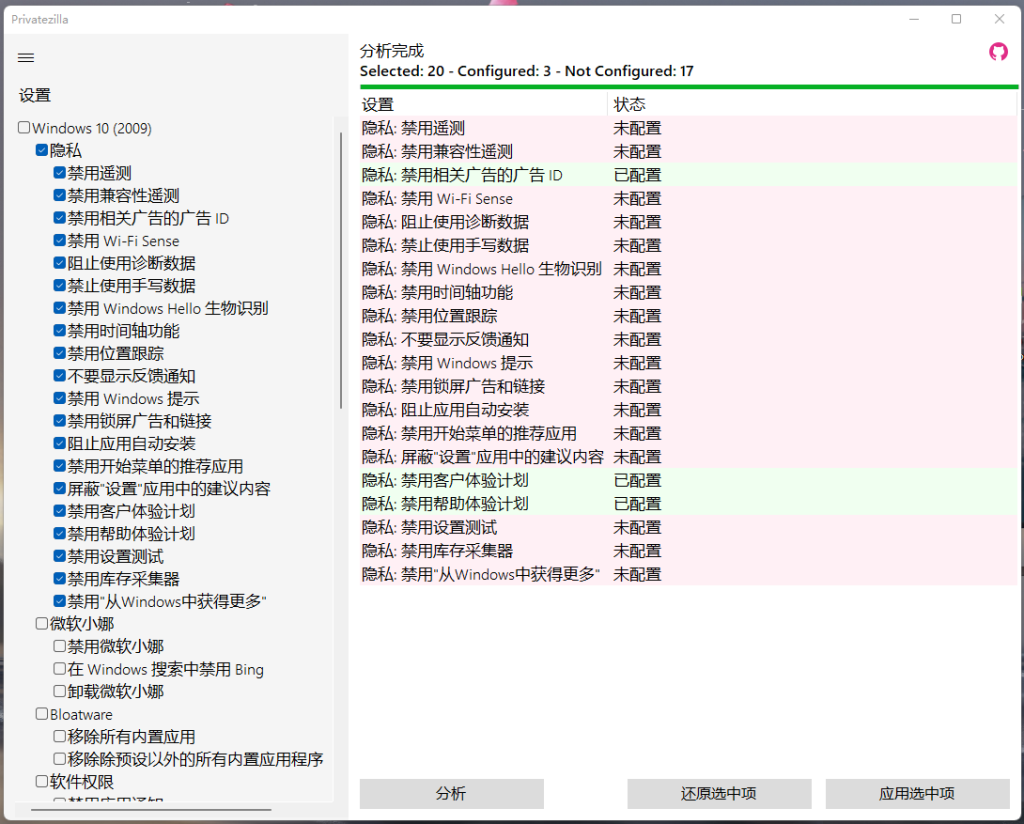The image size is (1024, 824).
Task: Click the 还原选中项 button
Action: point(718,793)
